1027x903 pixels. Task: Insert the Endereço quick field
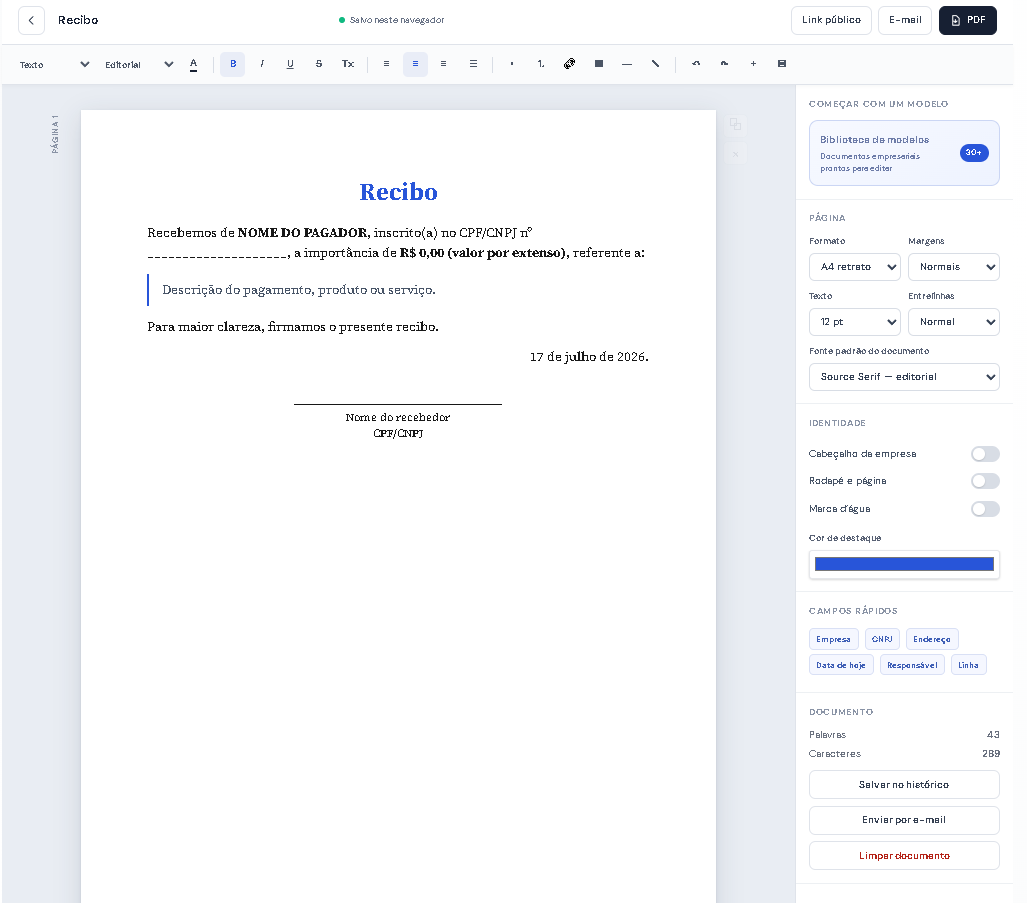click(x=932, y=639)
